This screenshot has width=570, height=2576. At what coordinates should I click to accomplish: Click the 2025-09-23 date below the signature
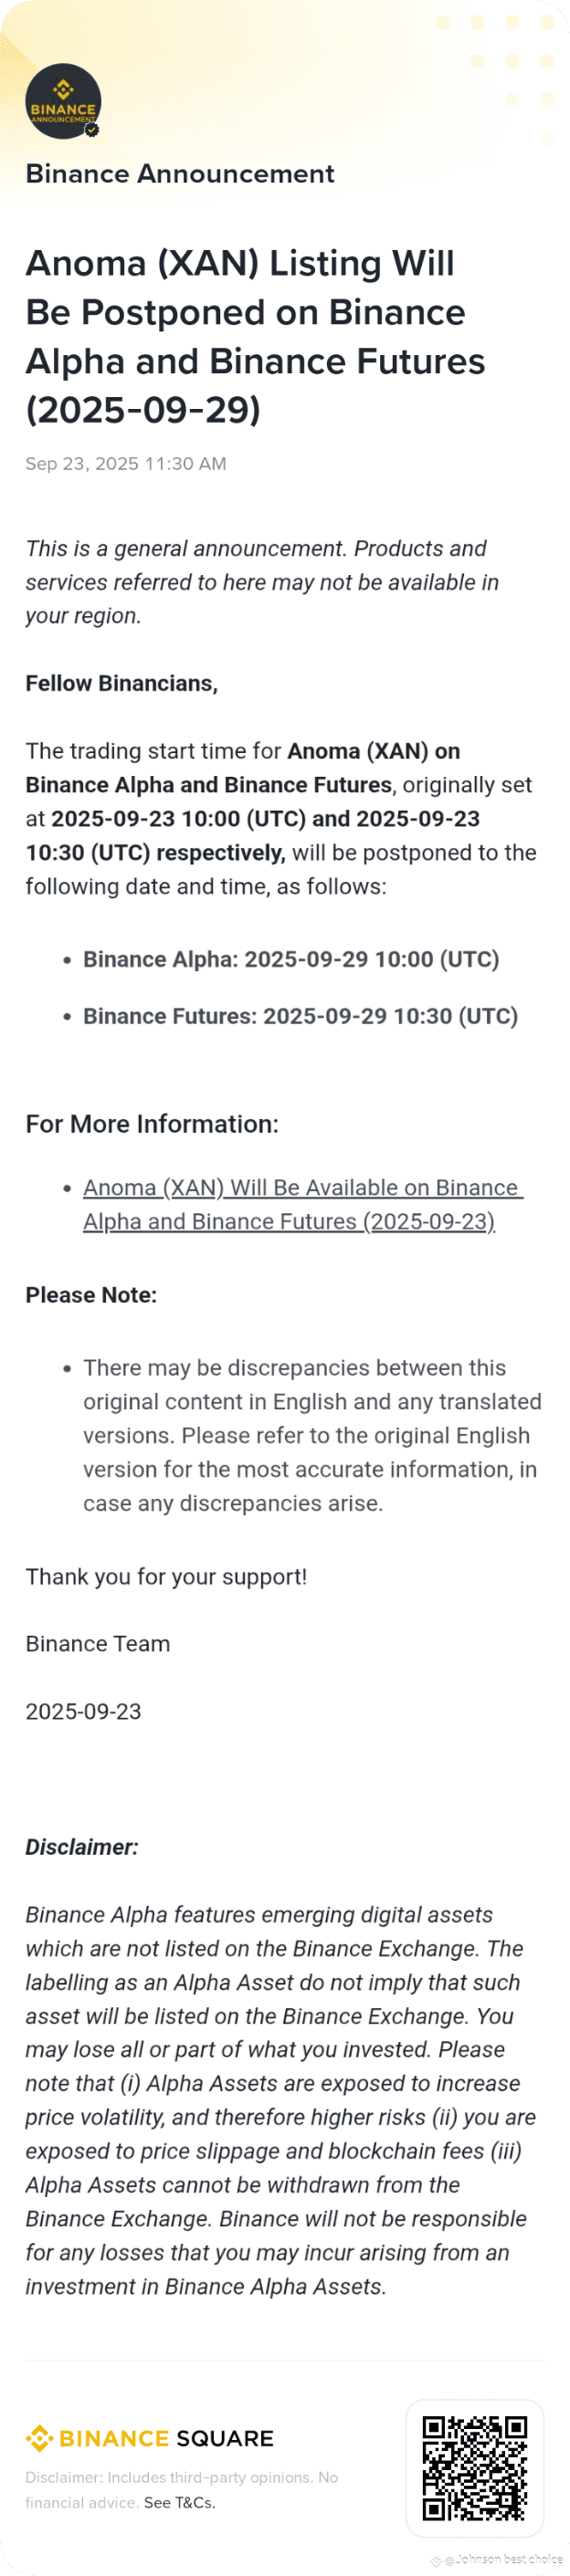tap(83, 1711)
